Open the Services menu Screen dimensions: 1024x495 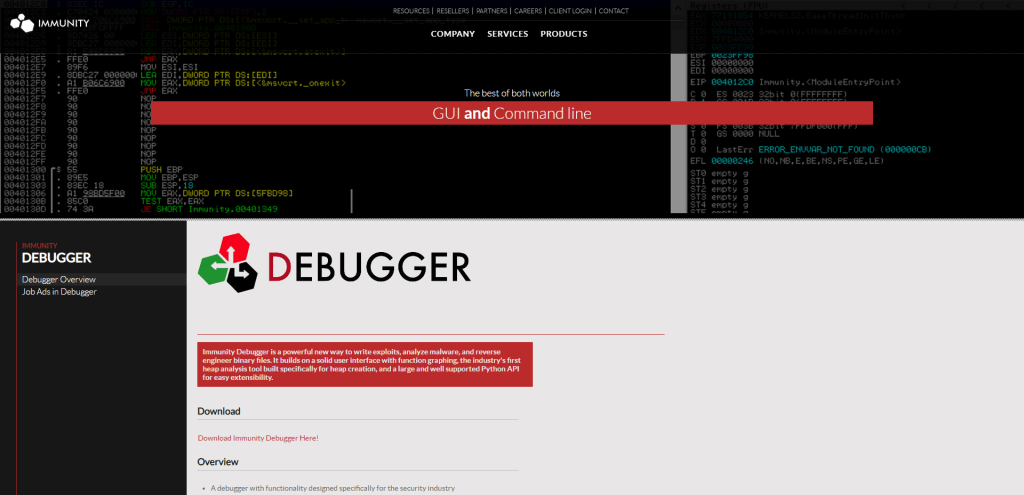(x=507, y=34)
